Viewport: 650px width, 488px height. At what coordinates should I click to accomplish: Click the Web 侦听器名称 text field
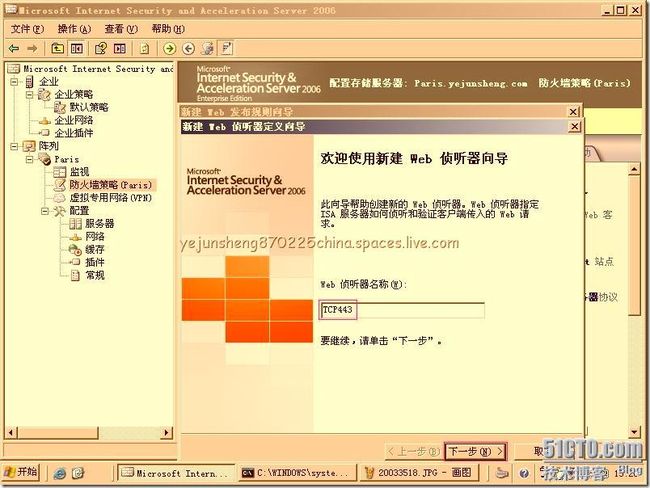[401, 310]
